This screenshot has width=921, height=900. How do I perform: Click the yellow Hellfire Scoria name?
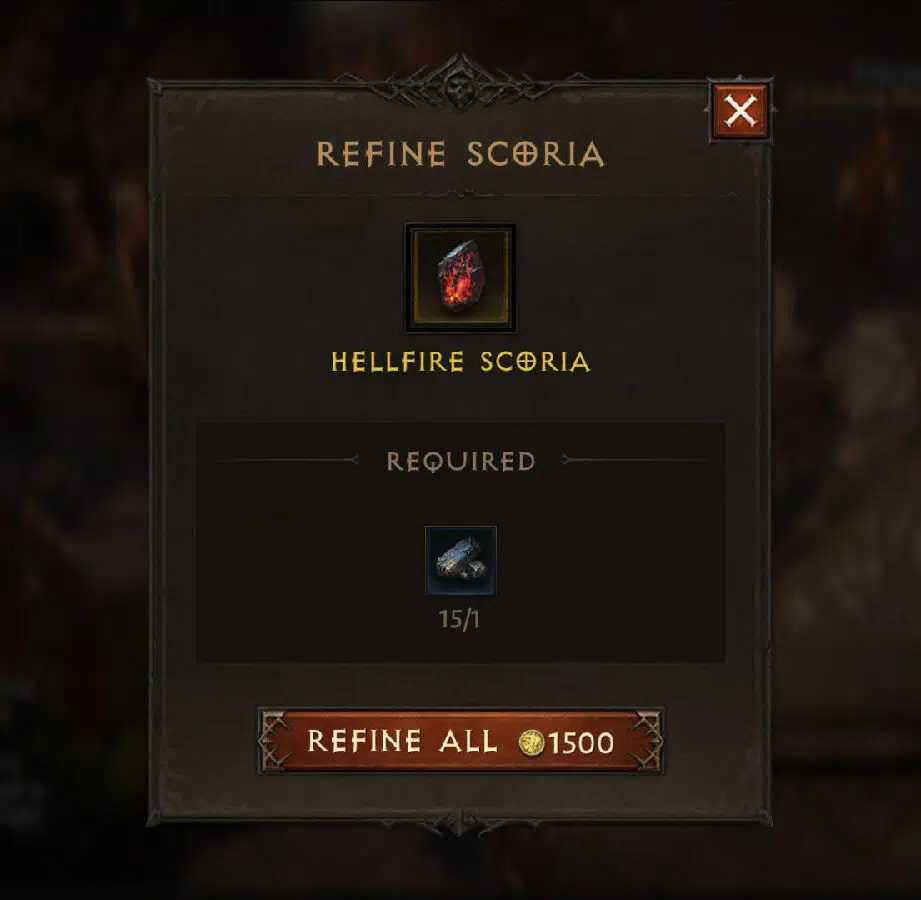click(460, 361)
